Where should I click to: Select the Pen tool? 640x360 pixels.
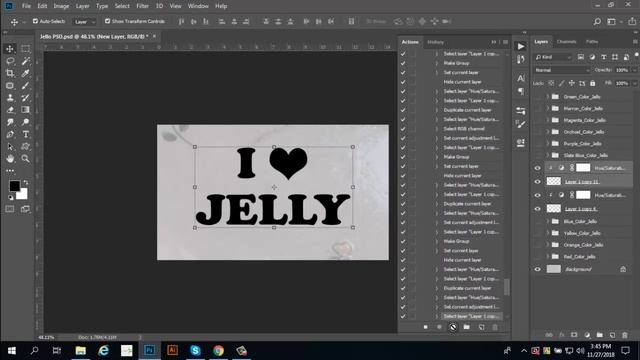(10, 134)
